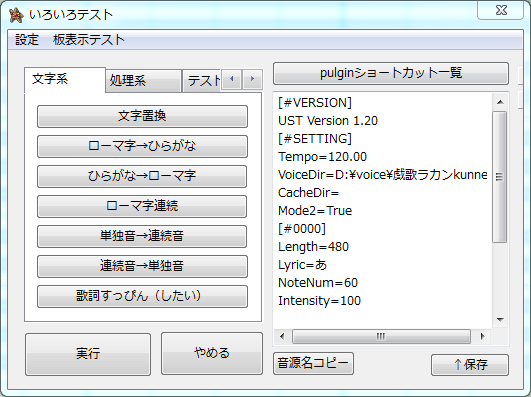Click the CacheDir= line
Image resolution: width=531 pixels, height=397 pixels.
[309, 193]
